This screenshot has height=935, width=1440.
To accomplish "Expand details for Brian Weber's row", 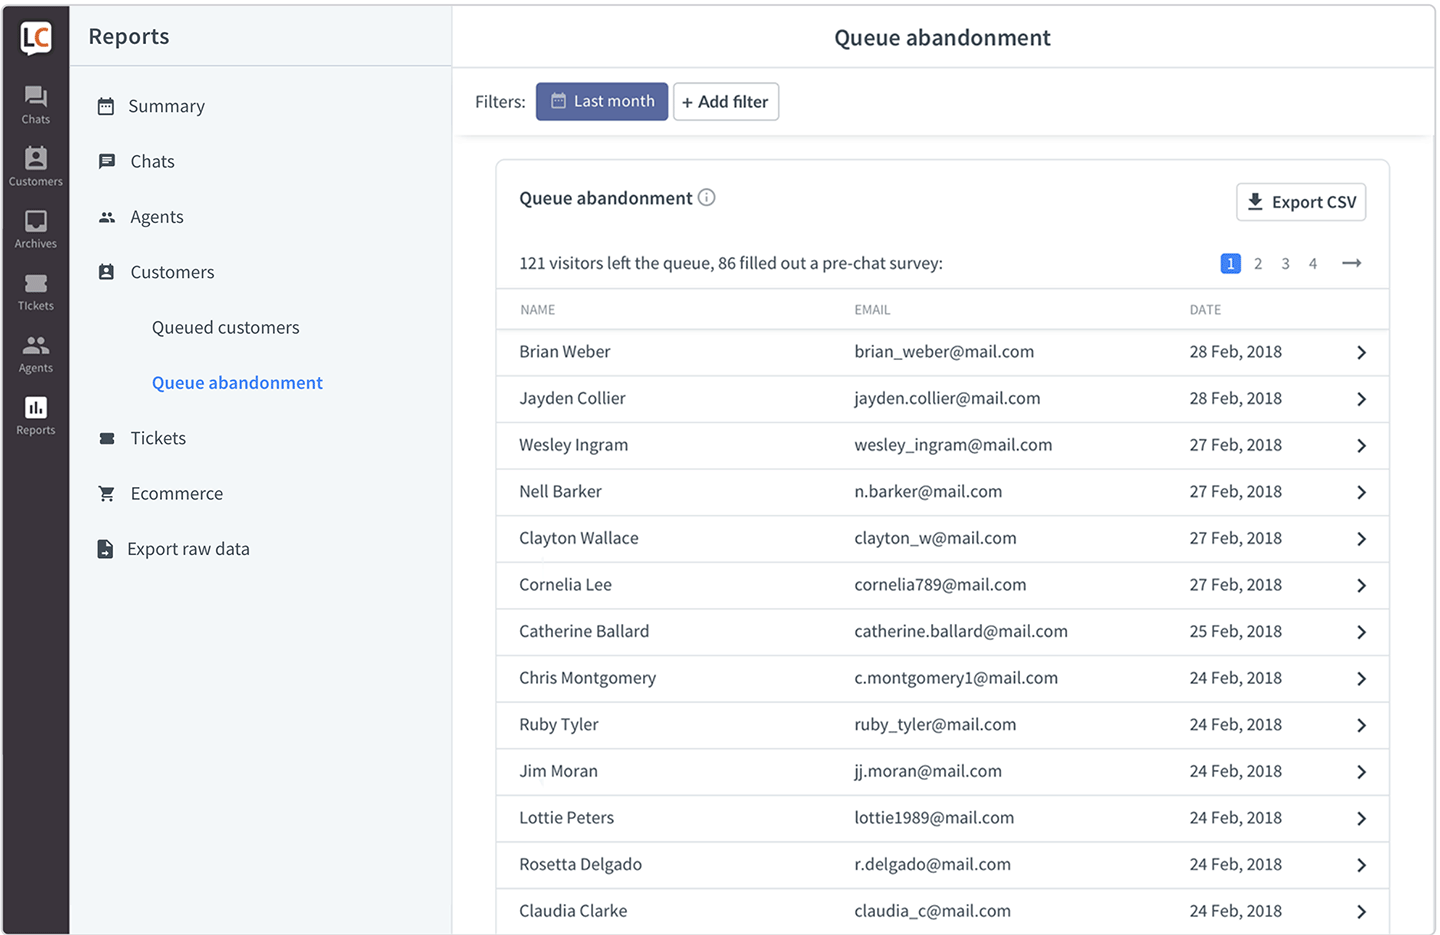I will (x=1361, y=352).
